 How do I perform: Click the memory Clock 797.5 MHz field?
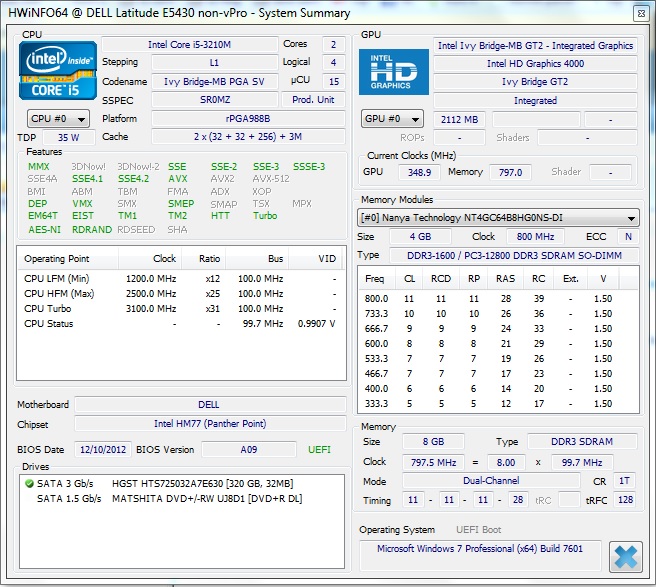coord(433,463)
